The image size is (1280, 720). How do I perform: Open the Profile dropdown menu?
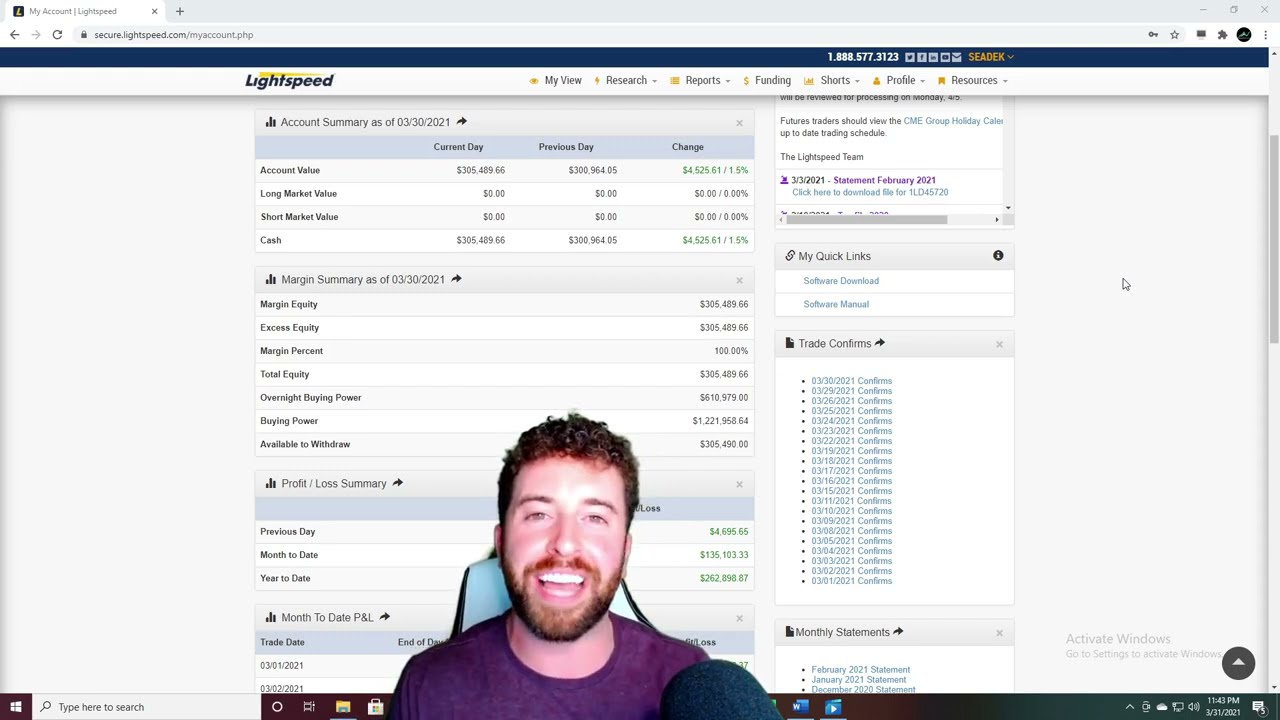(x=899, y=80)
